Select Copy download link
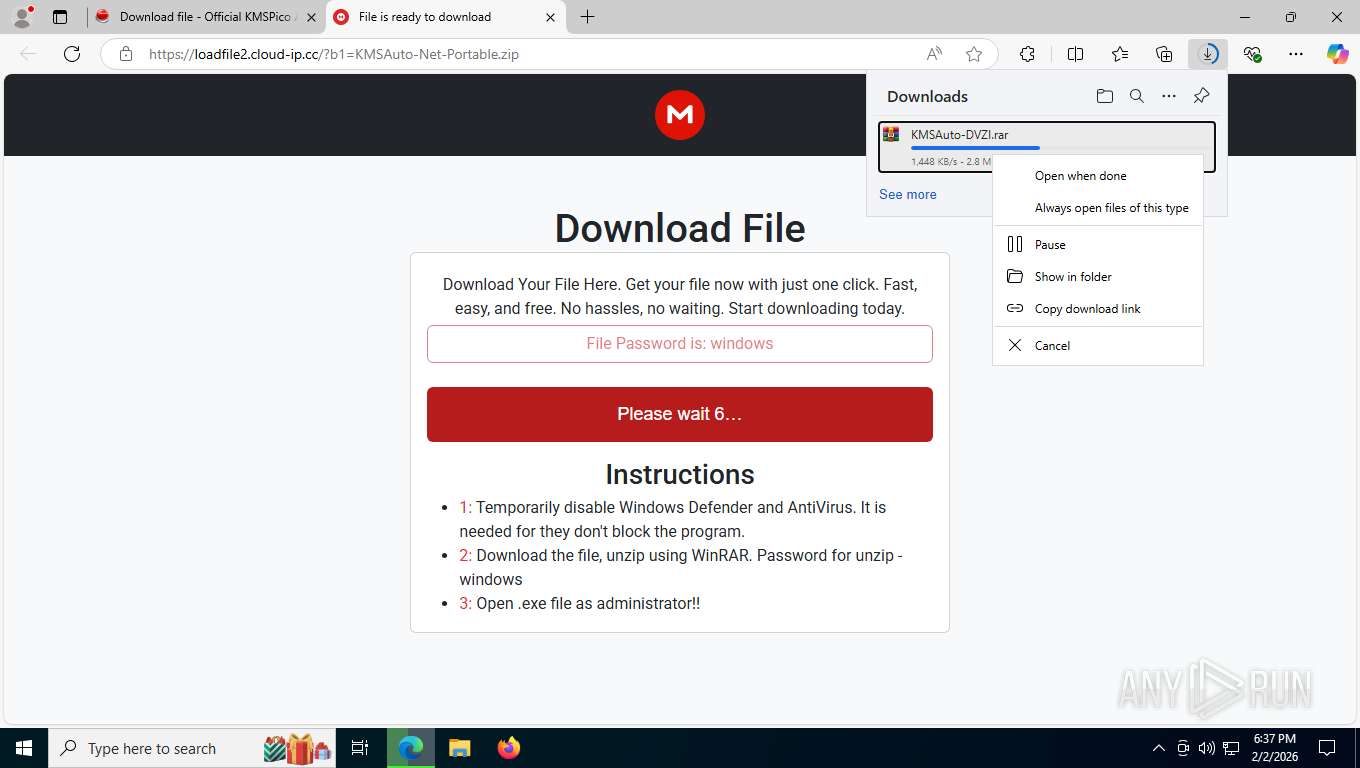Image resolution: width=1360 pixels, height=768 pixels. 1098,309
